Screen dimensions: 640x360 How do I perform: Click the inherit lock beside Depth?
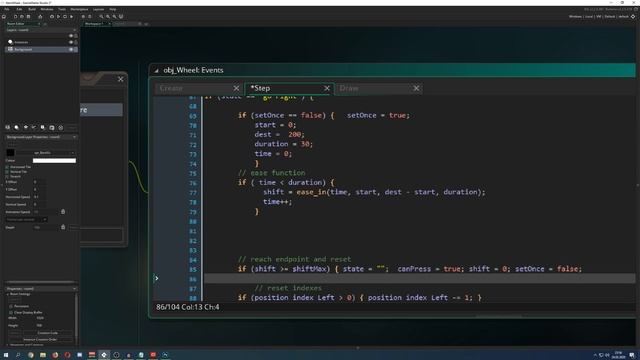63,227
